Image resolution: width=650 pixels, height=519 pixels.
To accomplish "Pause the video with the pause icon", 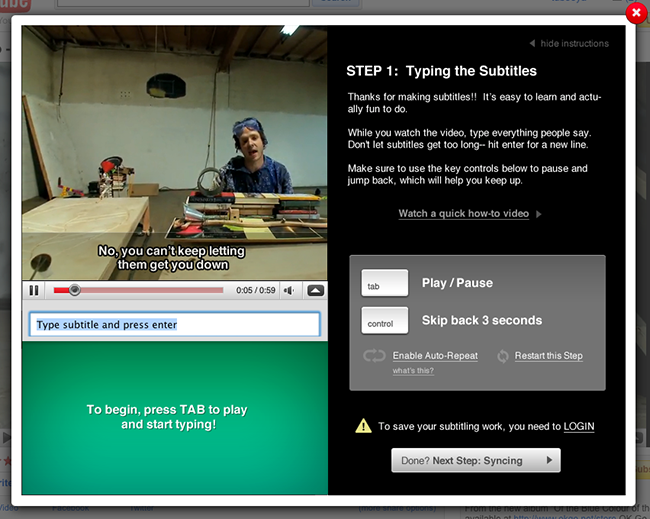I will click(x=34, y=290).
